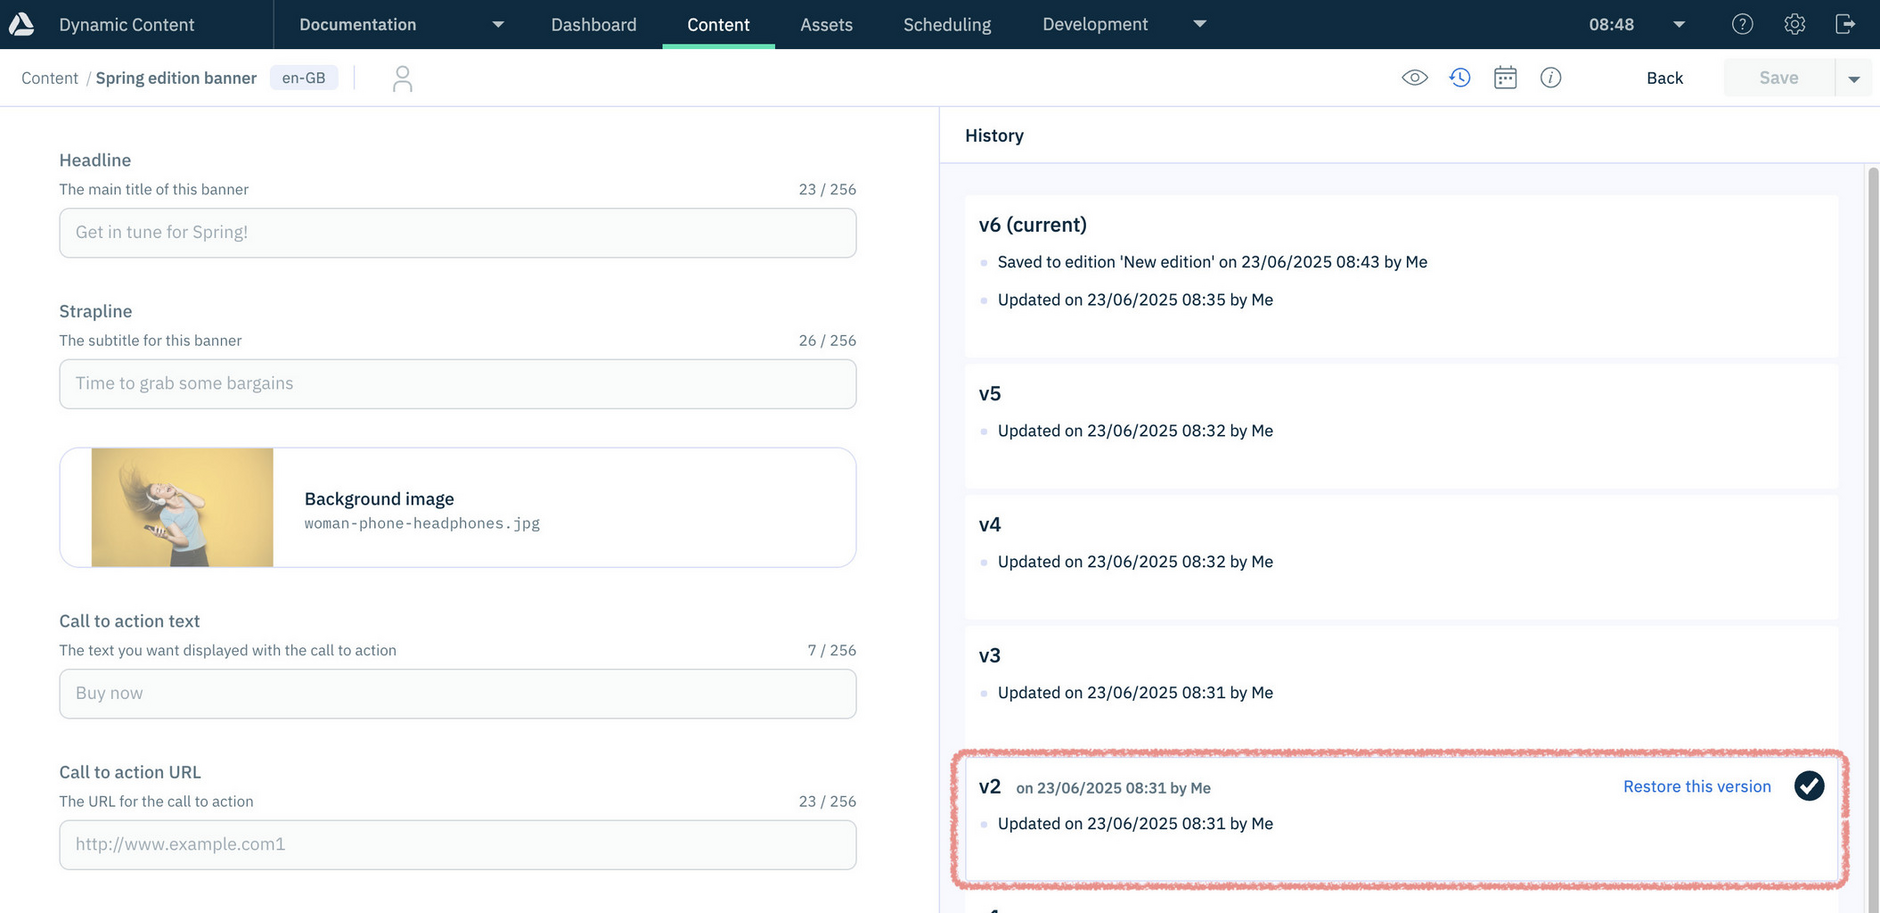The width and height of the screenshot is (1880, 913).
Task: Click the History panel scrollbar
Action: point(1872,540)
